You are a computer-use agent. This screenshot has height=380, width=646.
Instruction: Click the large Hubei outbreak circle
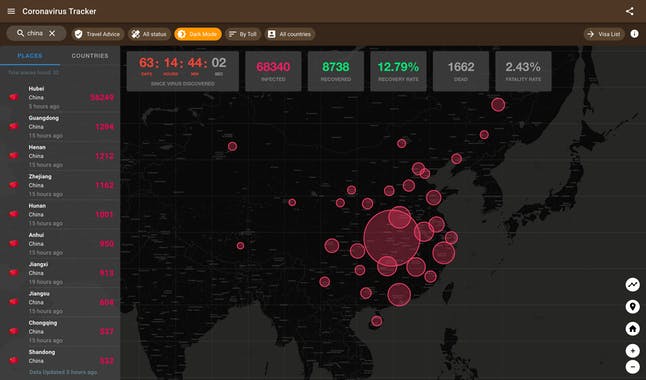click(391, 238)
